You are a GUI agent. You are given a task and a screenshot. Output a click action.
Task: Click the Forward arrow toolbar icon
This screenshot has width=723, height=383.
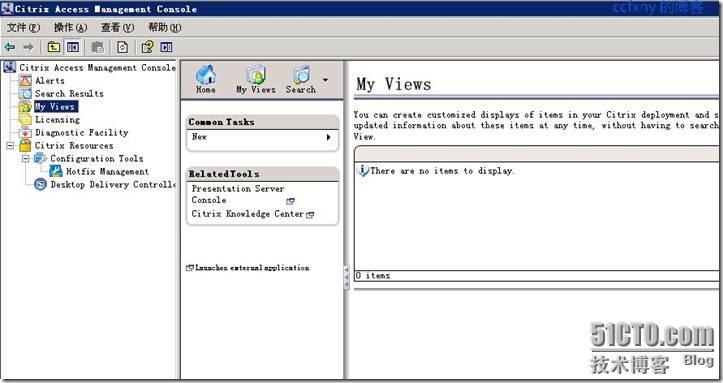[x=28, y=47]
